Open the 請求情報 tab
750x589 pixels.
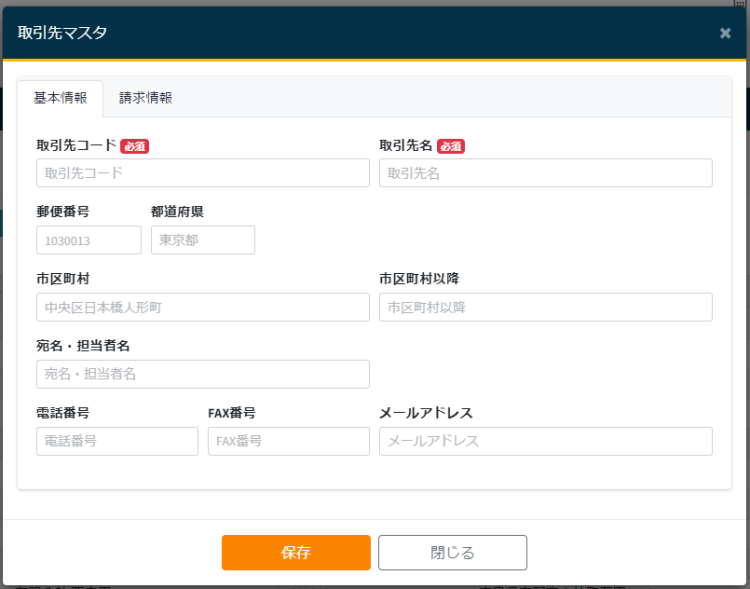click(x=146, y=98)
